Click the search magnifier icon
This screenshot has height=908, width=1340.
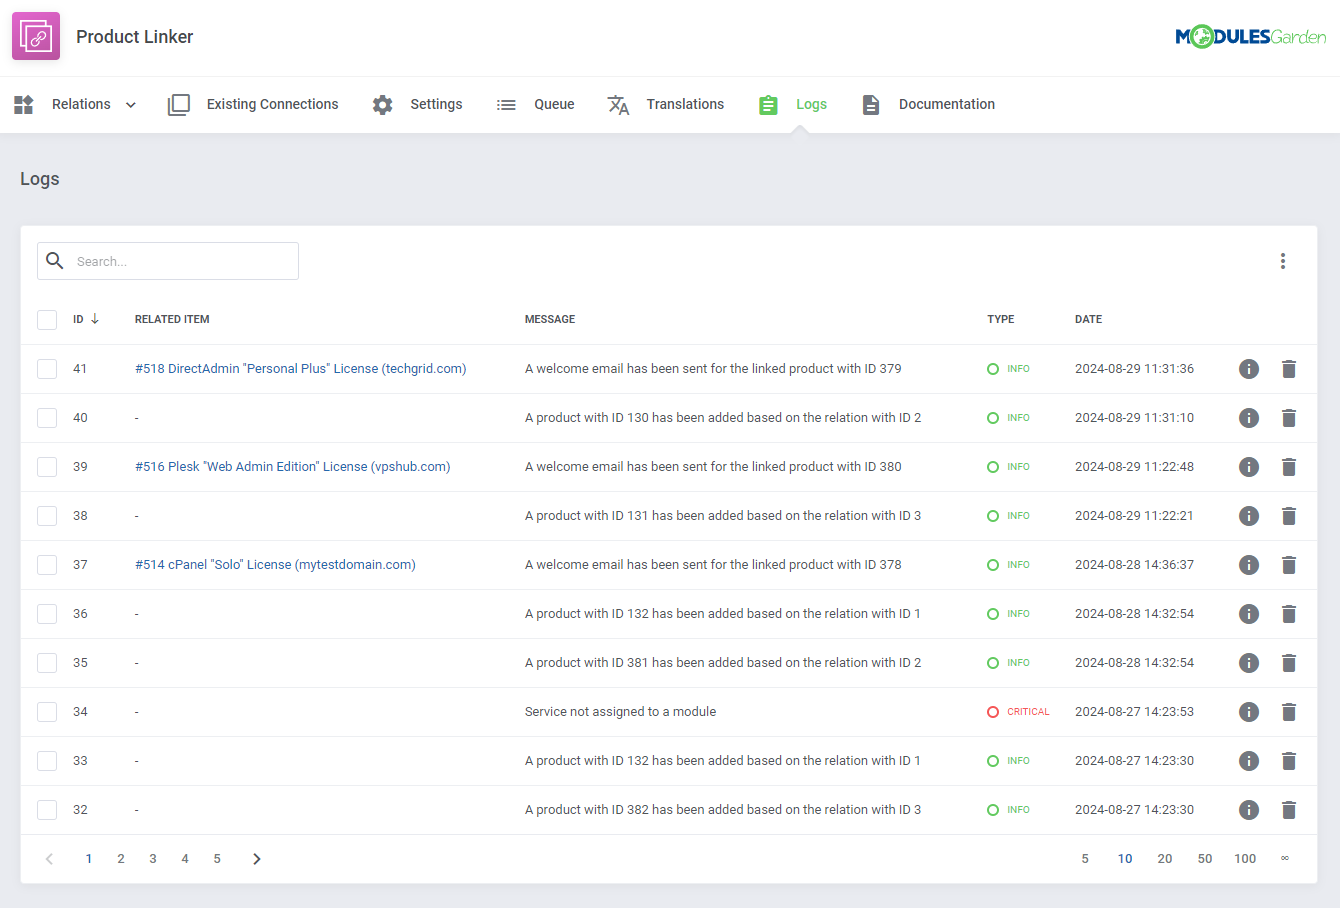point(55,261)
